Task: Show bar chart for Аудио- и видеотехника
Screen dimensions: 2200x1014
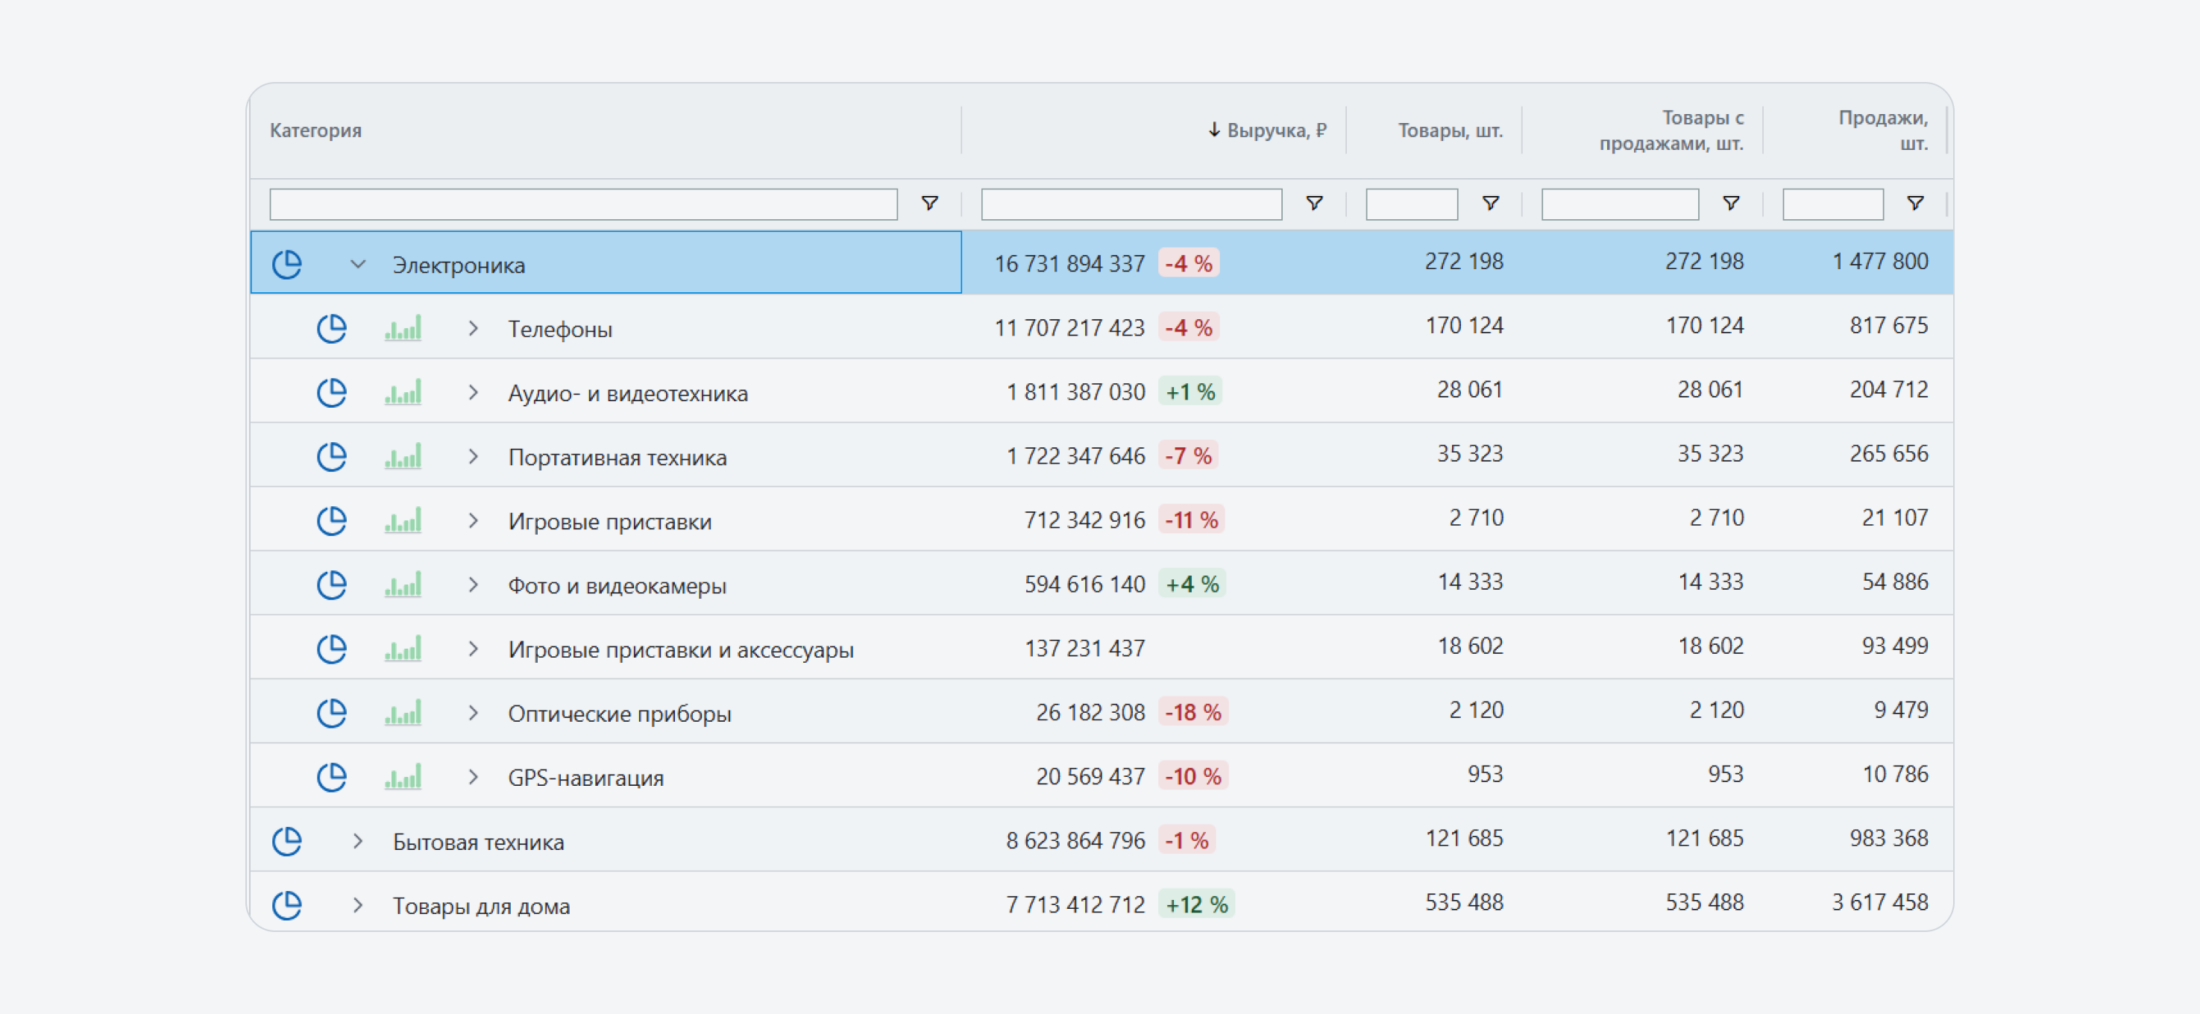Action: (403, 392)
